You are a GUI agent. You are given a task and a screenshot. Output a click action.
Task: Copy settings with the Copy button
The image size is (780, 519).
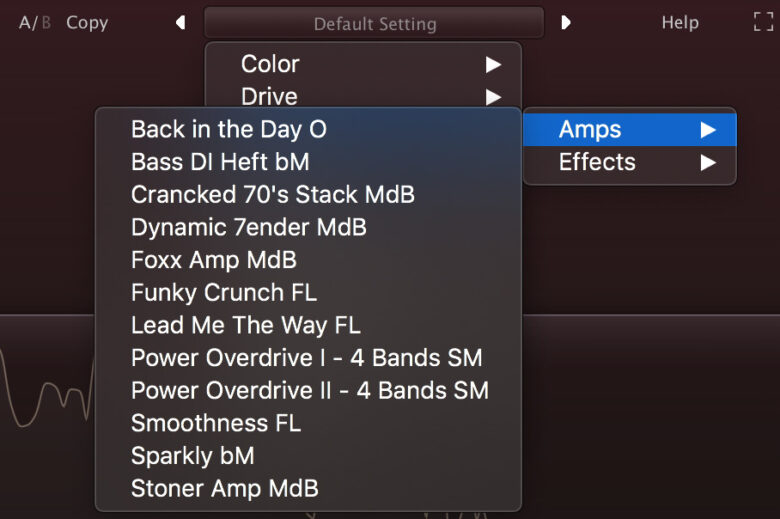pos(87,23)
